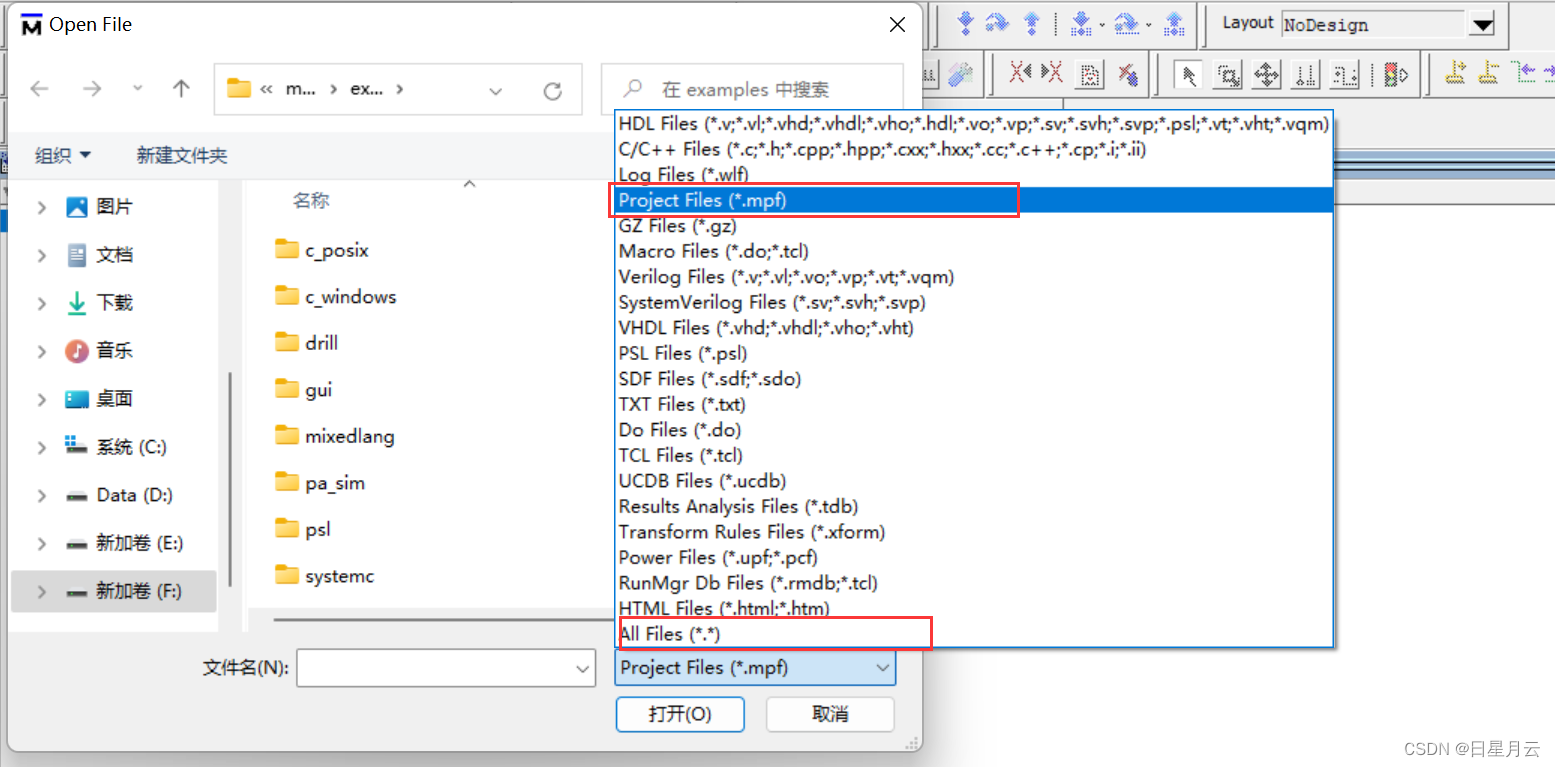This screenshot has width=1555, height=767.
Task: Expand the 系统 (C:) drive node
Action: pos(42,447)
